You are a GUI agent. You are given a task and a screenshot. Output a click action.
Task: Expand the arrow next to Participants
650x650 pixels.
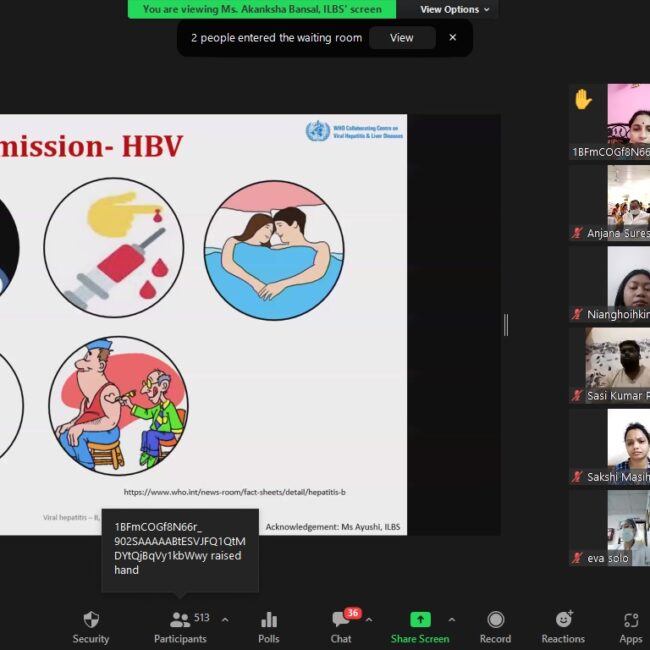[225, 620]
